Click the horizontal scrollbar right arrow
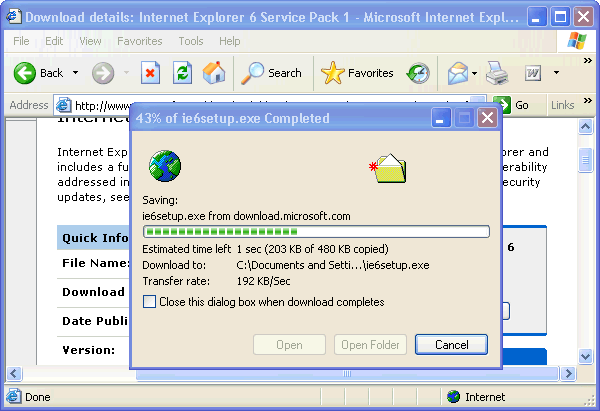Image resolution: width=600 pixels, height=411 pixels. (568, 373)
